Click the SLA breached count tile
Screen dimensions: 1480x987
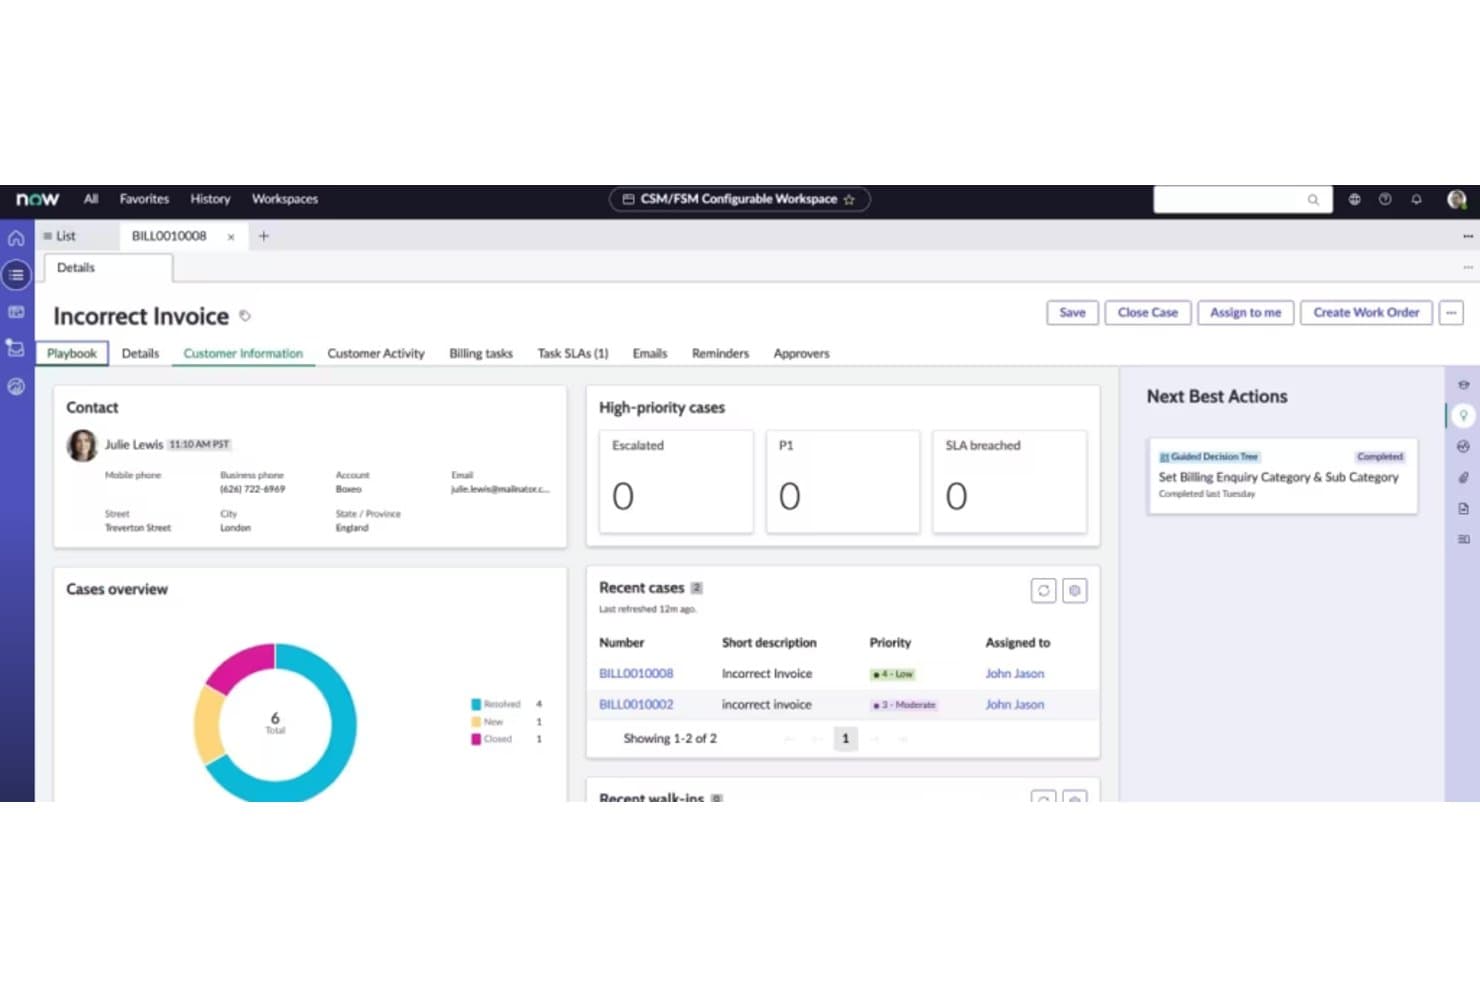tap(1009, 481)
